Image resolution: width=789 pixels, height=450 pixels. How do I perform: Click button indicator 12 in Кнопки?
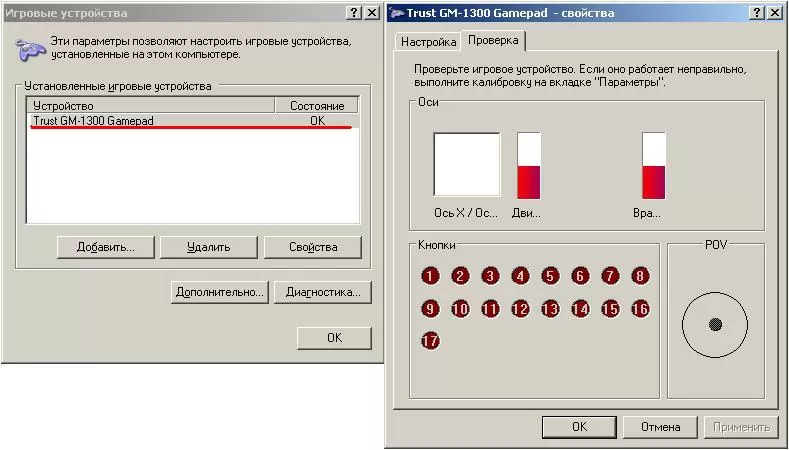click(x=520, y=309)
